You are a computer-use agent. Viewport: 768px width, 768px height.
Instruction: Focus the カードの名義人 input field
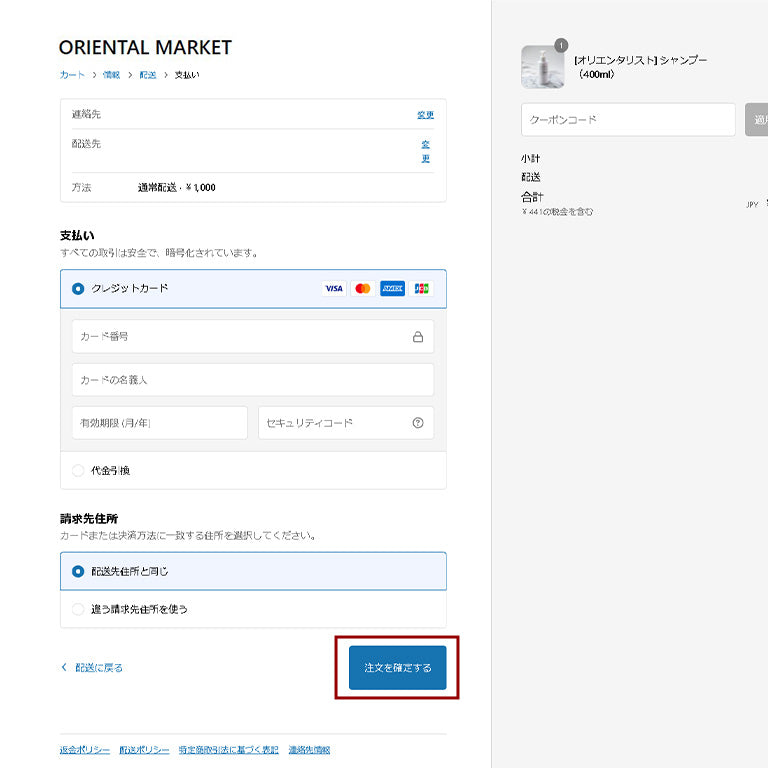pyautogui.click(x=253, y=380)
